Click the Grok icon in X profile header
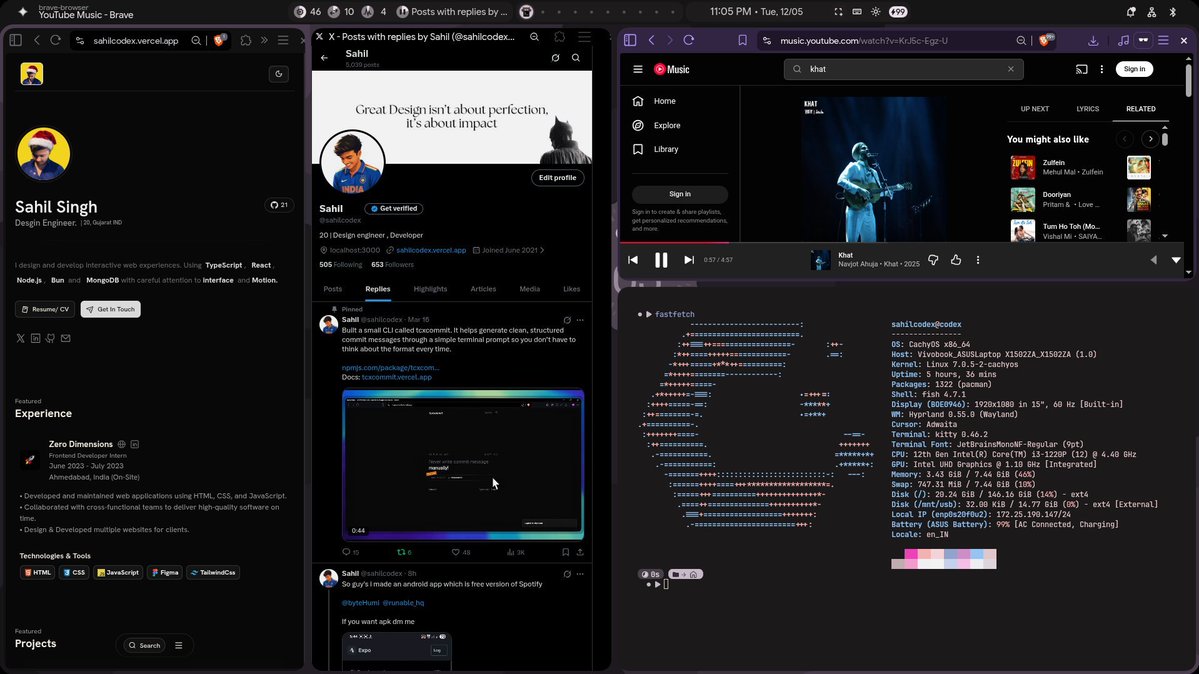 coord(556,57)
